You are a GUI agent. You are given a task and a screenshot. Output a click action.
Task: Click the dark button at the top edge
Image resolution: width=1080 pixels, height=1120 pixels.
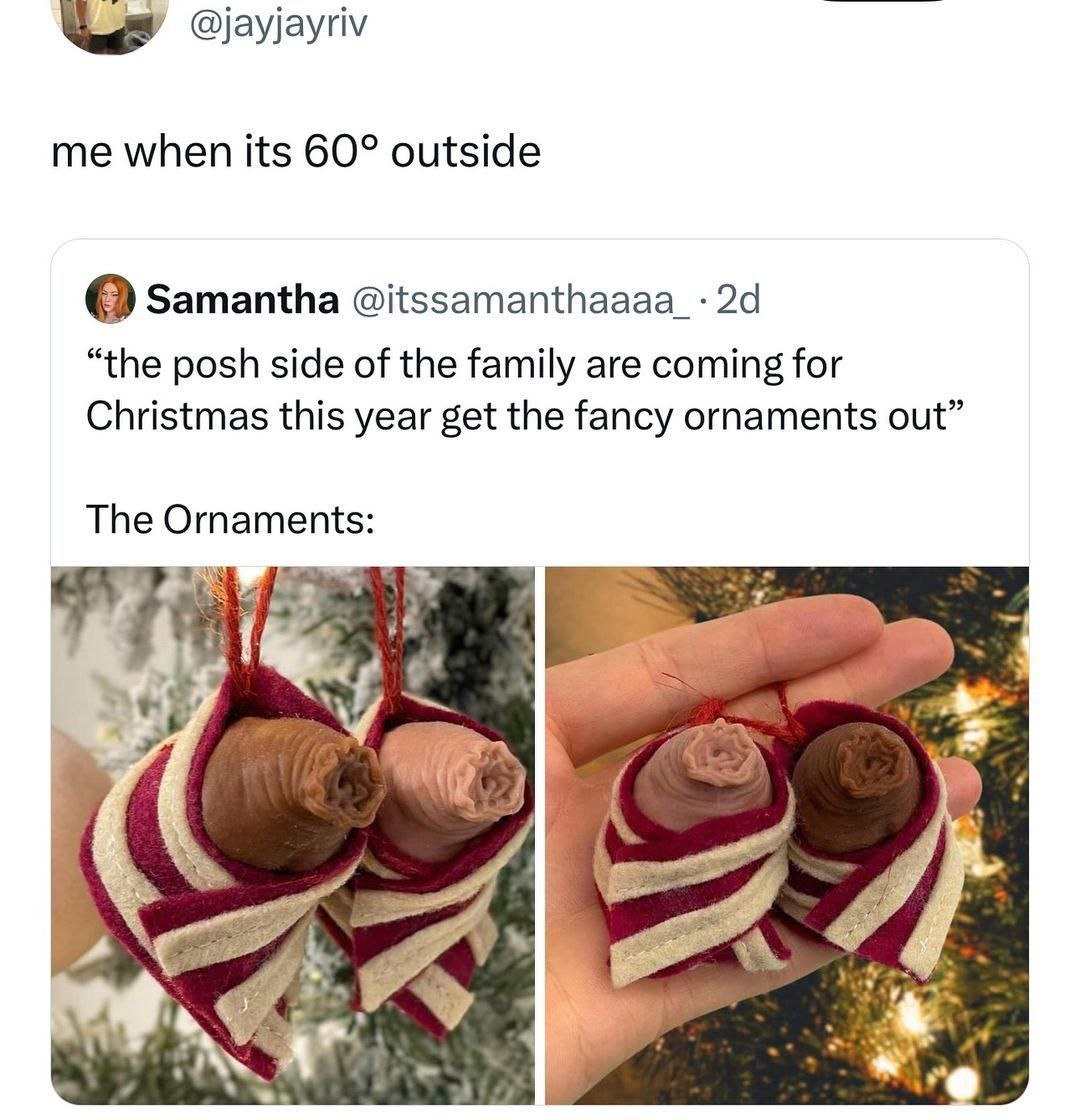pyautogui.click(x=884, y=1)
